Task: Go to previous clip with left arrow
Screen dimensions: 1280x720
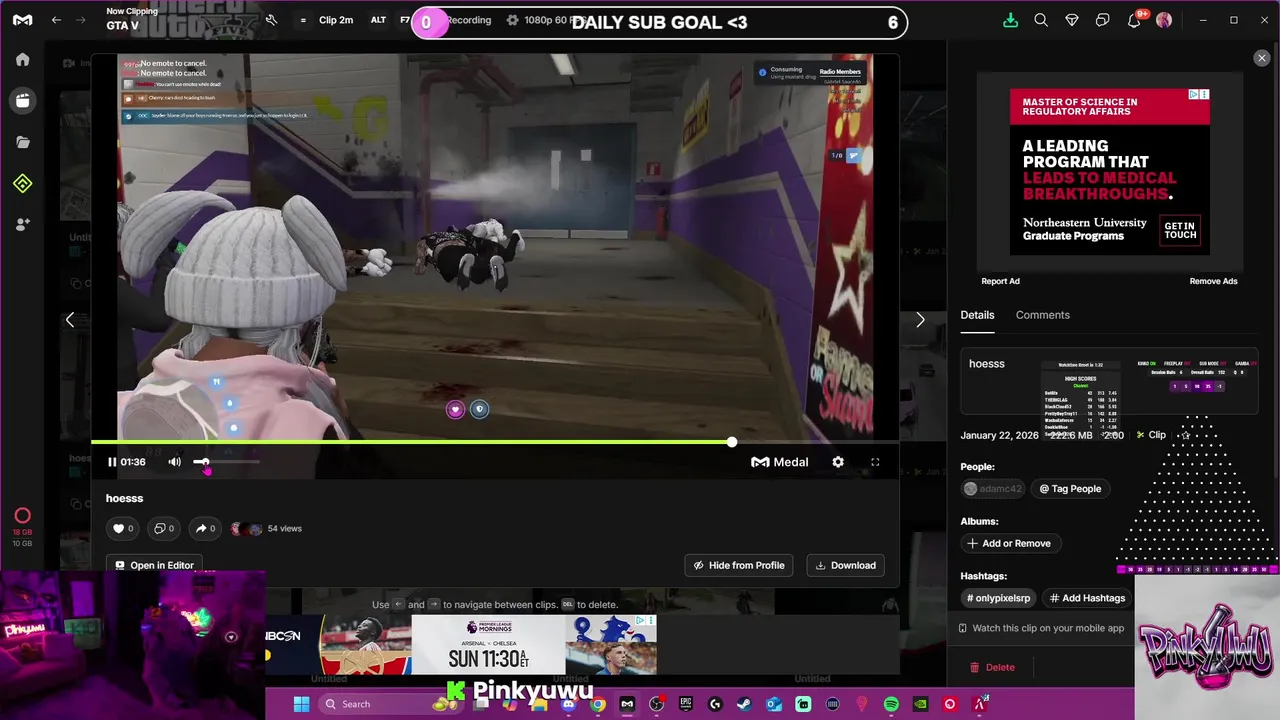Action: pyautogui.click(x=69, y=320)
